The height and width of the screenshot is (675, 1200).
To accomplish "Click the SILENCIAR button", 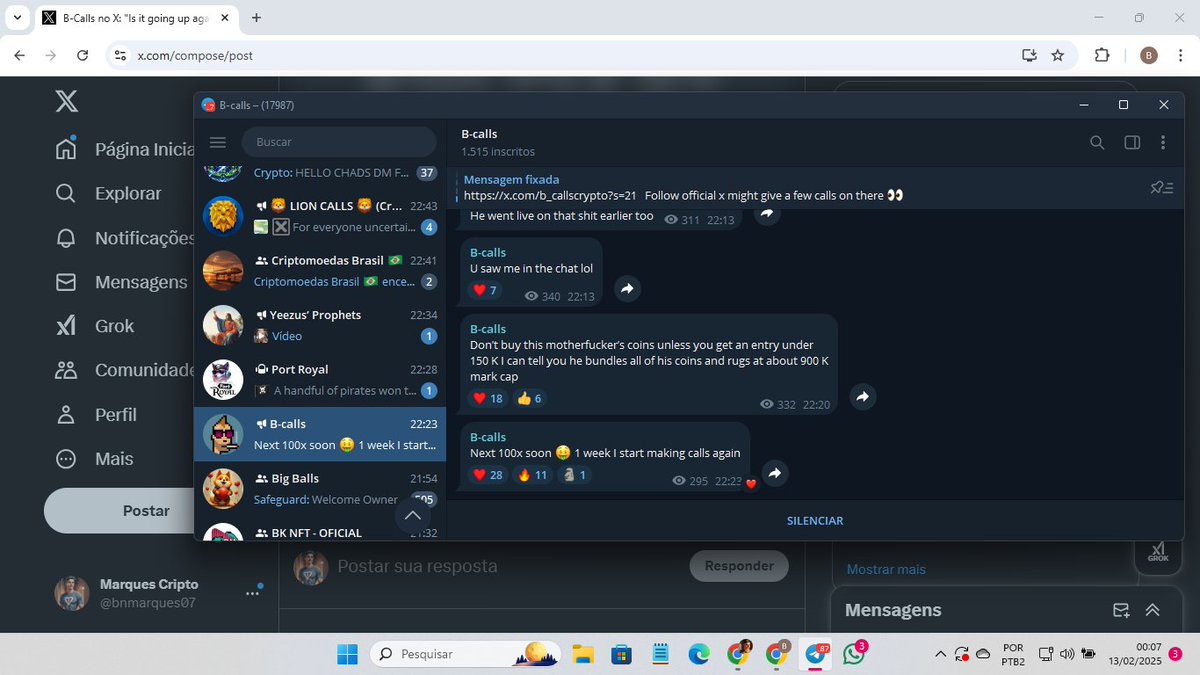I will 815,521.
